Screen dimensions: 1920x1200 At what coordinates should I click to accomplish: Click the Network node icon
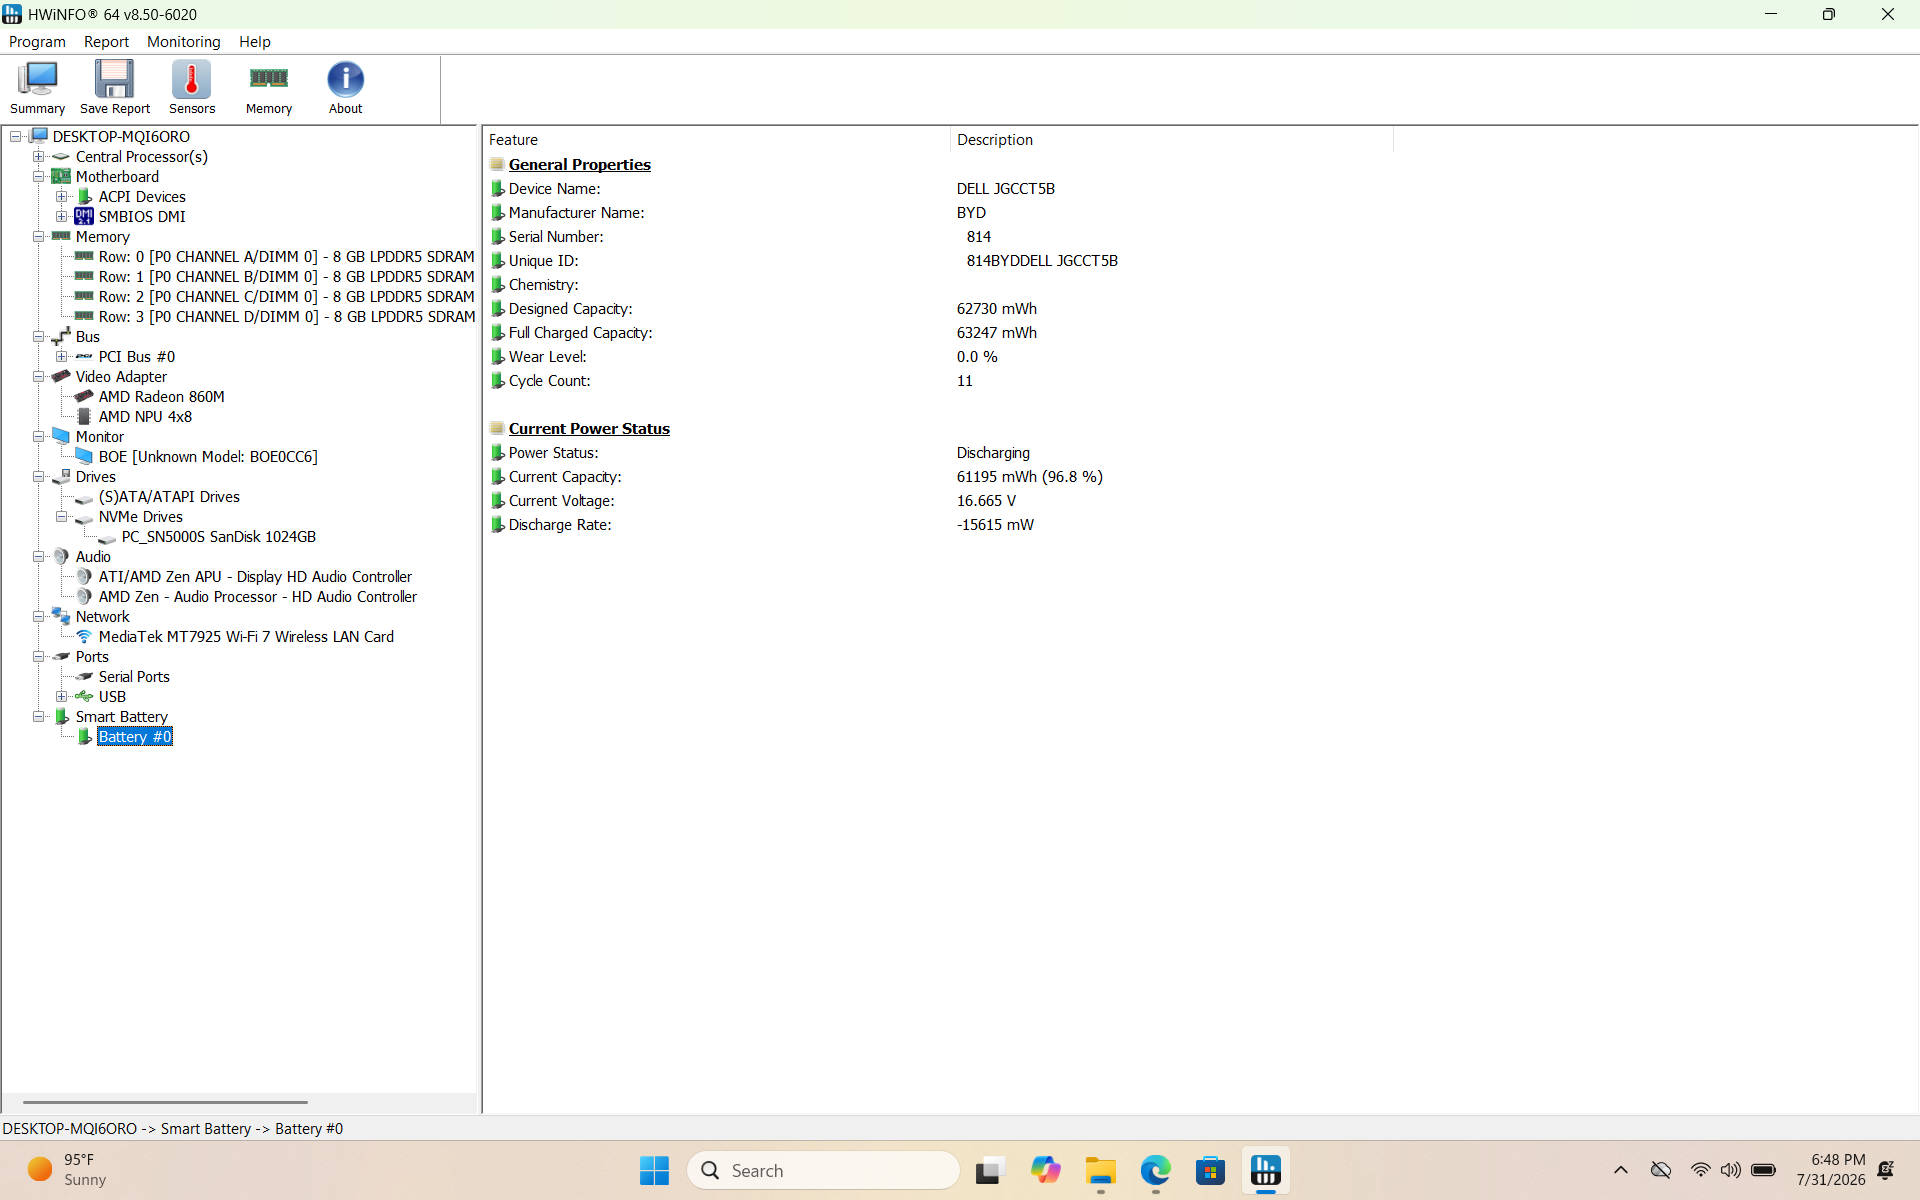[61, 617]
